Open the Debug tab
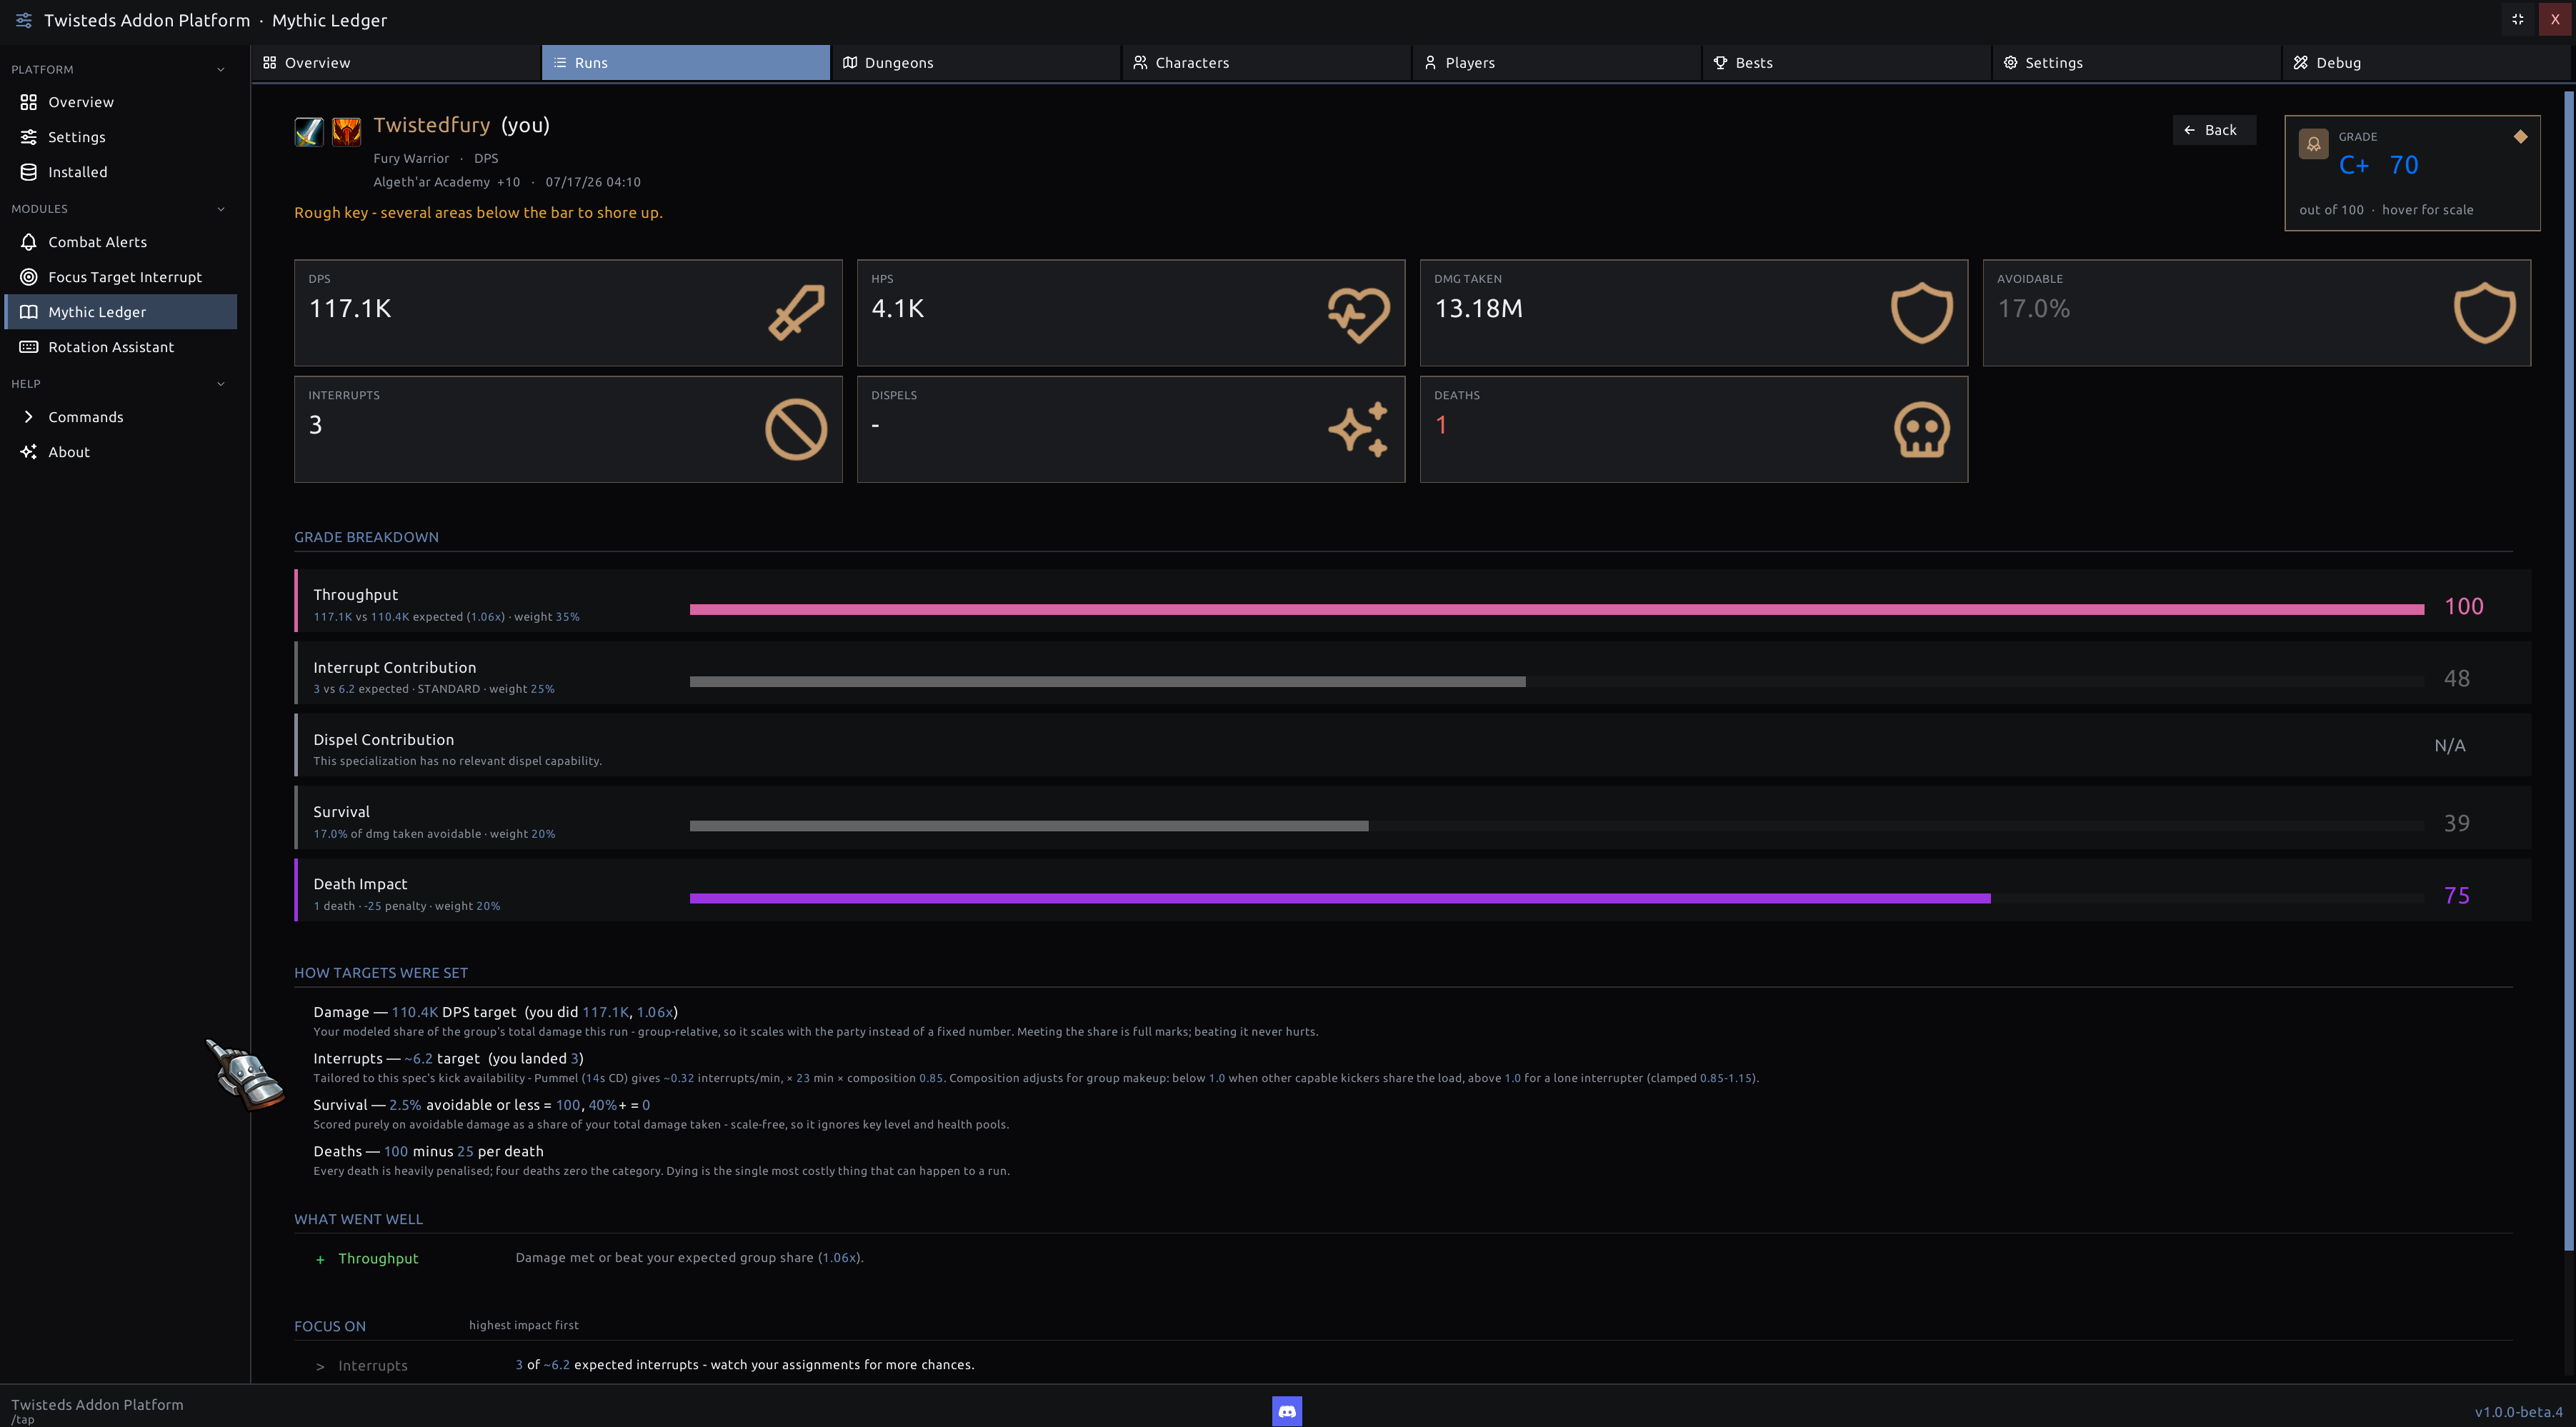This screenshot has width=2576, height=1427. [x=2427, y=62]
